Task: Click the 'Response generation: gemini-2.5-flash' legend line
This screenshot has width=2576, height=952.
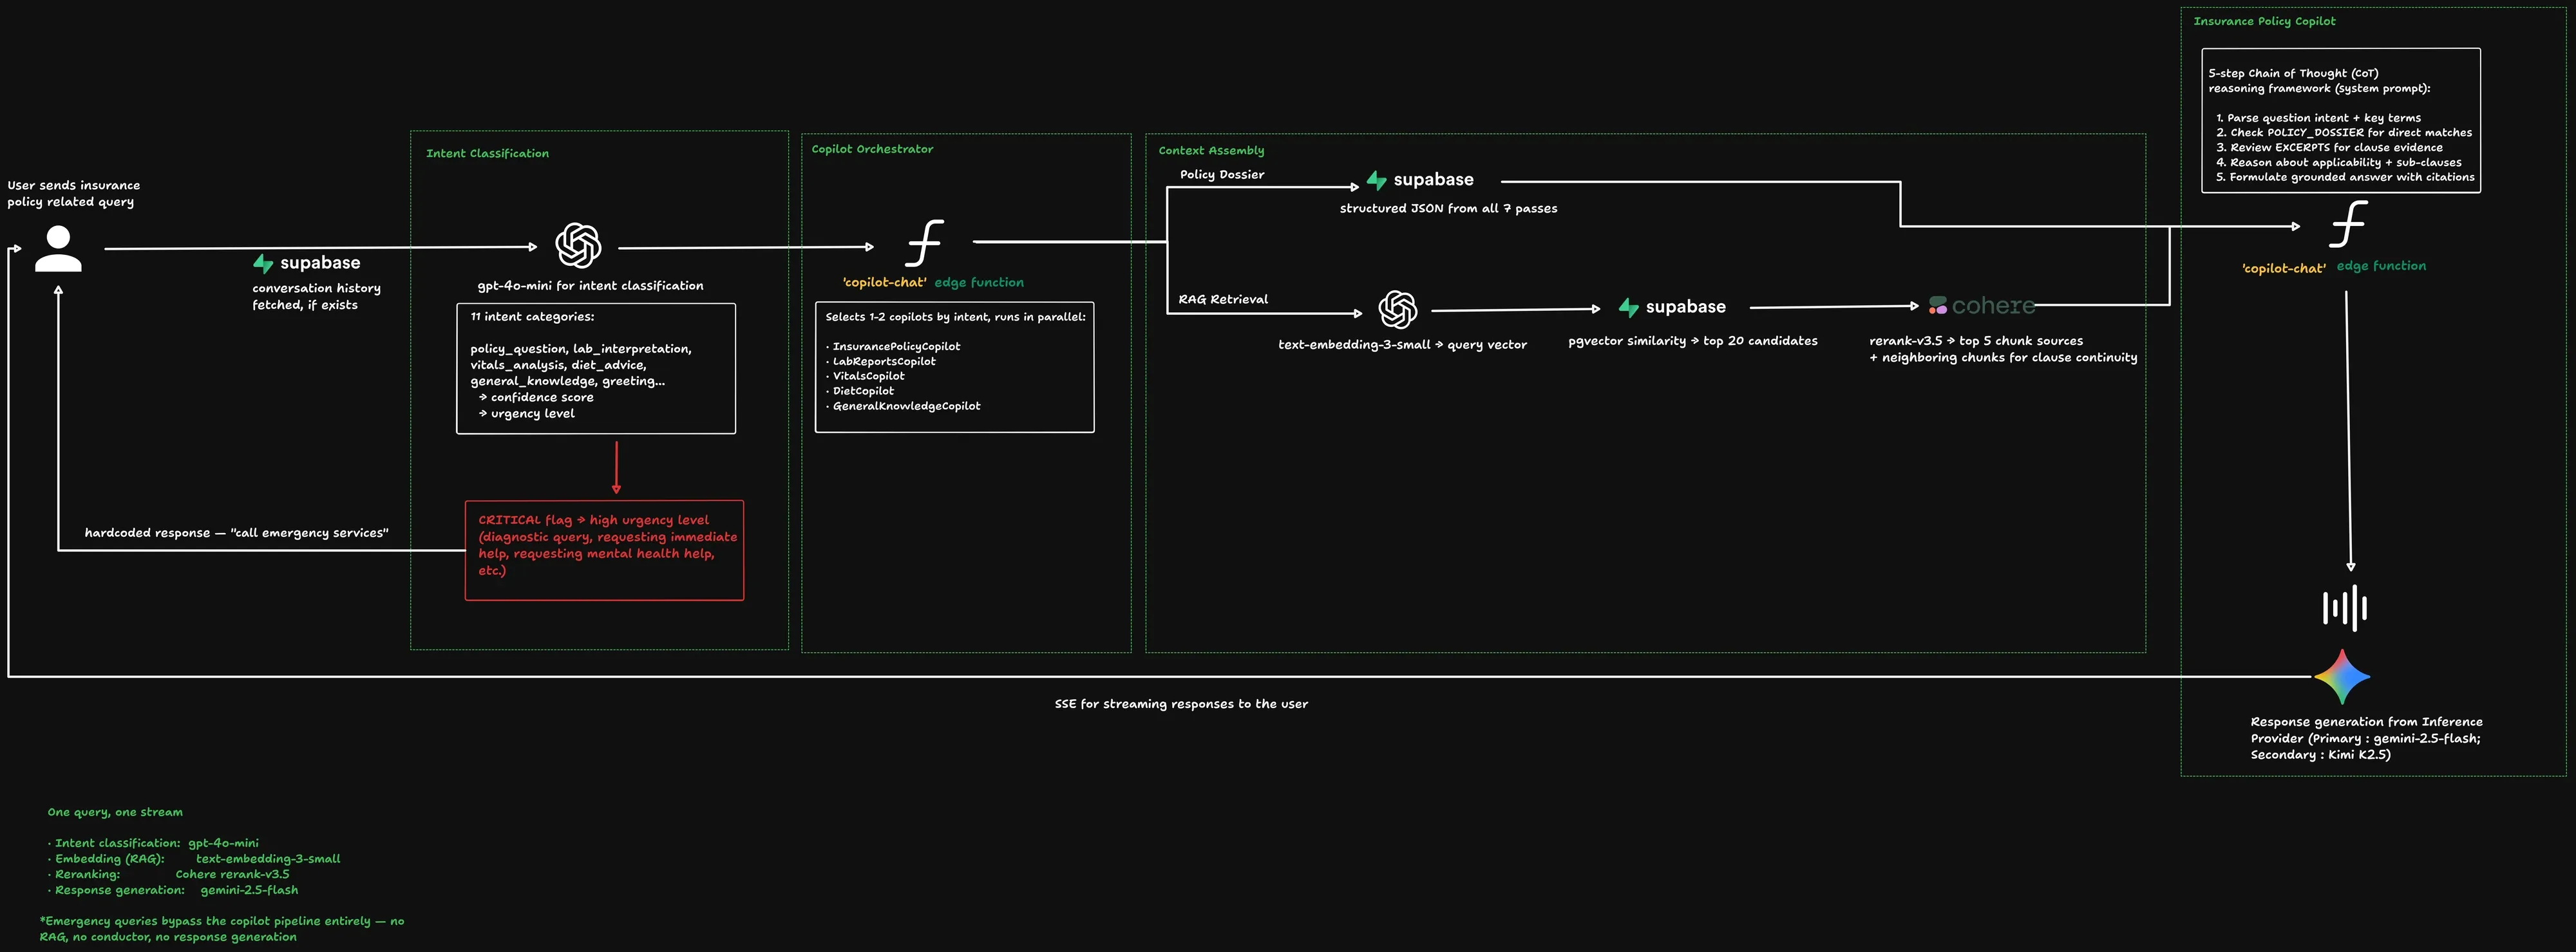Action: click(x=173, y=891)
